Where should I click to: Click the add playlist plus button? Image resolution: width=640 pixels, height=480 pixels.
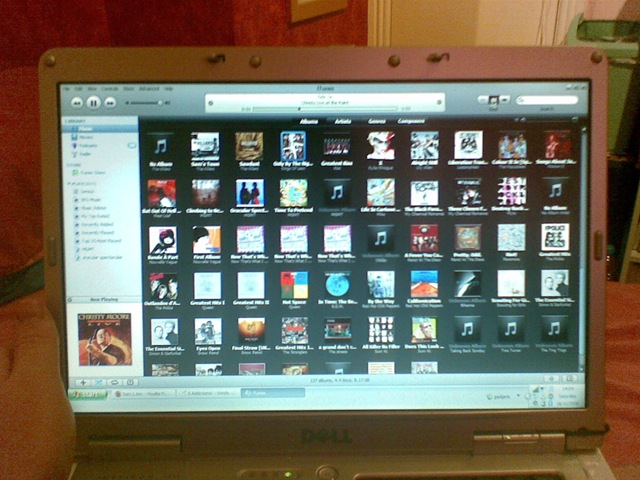[x=83, y=382]
